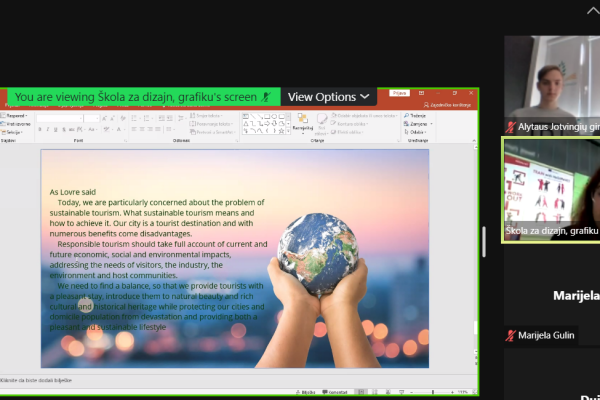
Task: Open the Odabir select dropdown
Action: pos(416,132)
